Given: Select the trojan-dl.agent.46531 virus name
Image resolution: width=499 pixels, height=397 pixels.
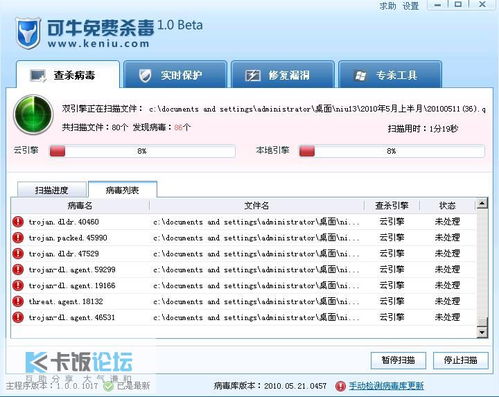Looking at the screenshot, I should pyautogui.click(x=72, y=318).
